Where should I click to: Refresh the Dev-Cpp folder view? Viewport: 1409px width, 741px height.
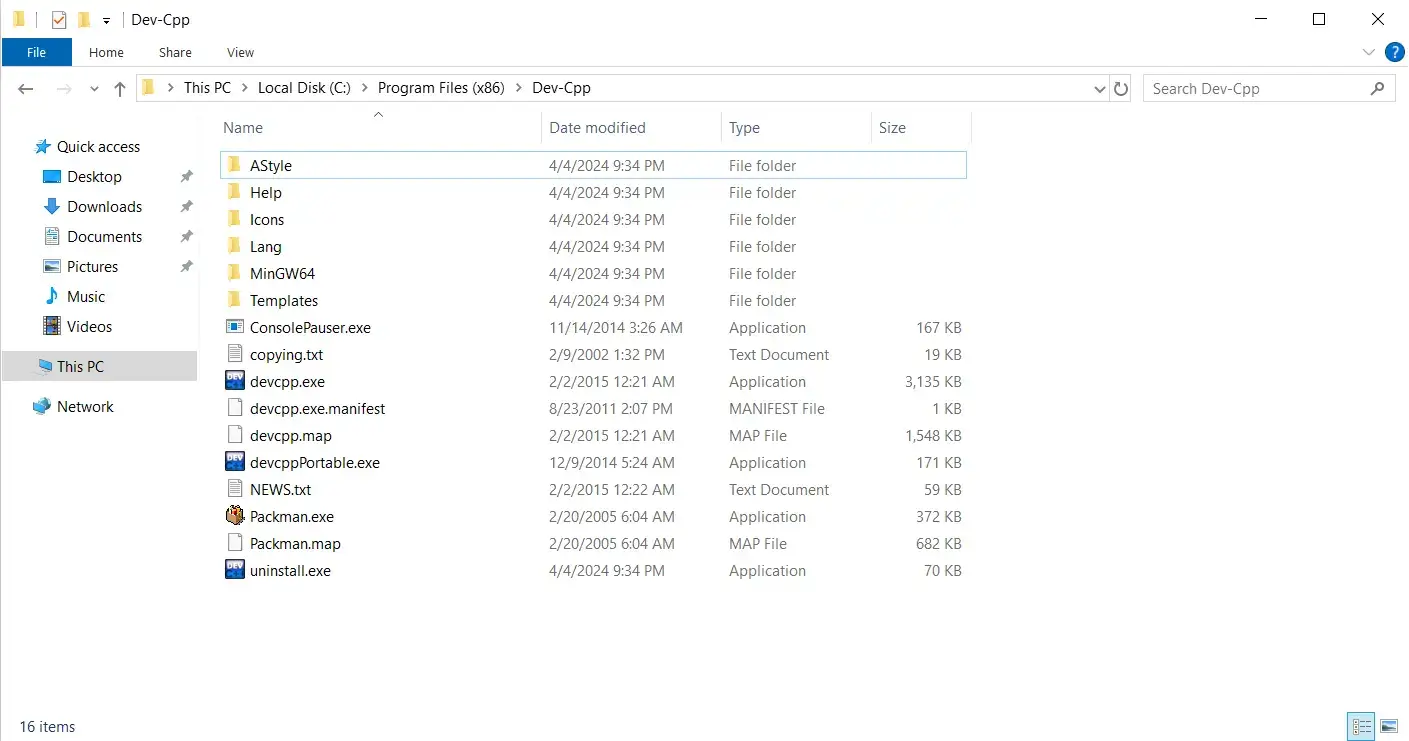pos(1121,89)
